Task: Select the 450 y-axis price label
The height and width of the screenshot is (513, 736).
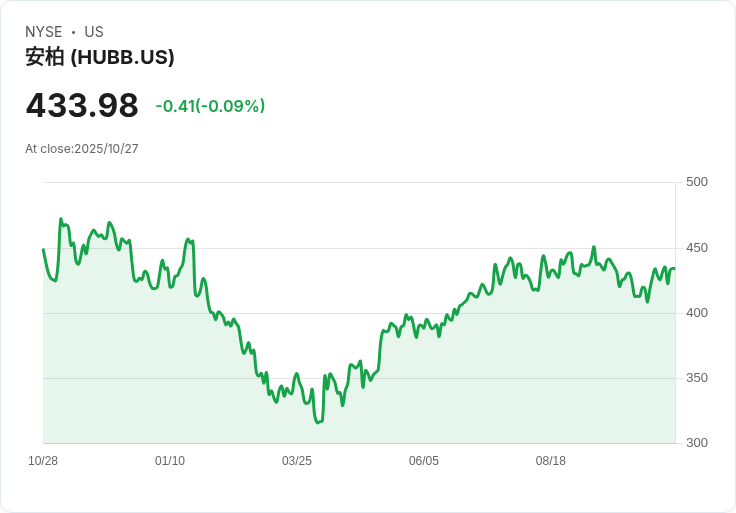Action: pos(697,248)
